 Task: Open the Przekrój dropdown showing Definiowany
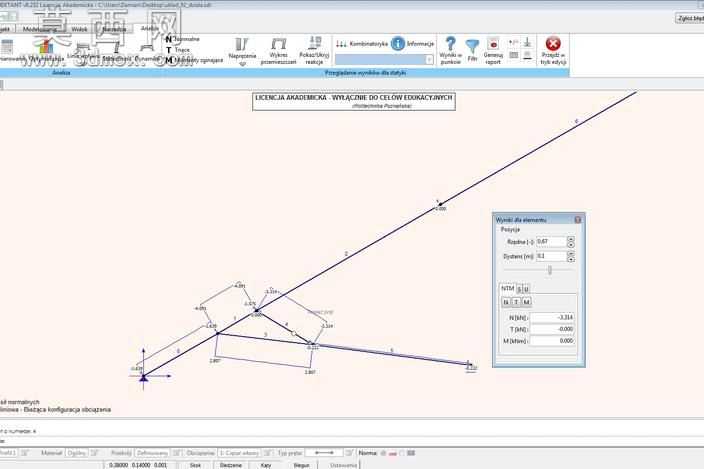pos(152,453)
